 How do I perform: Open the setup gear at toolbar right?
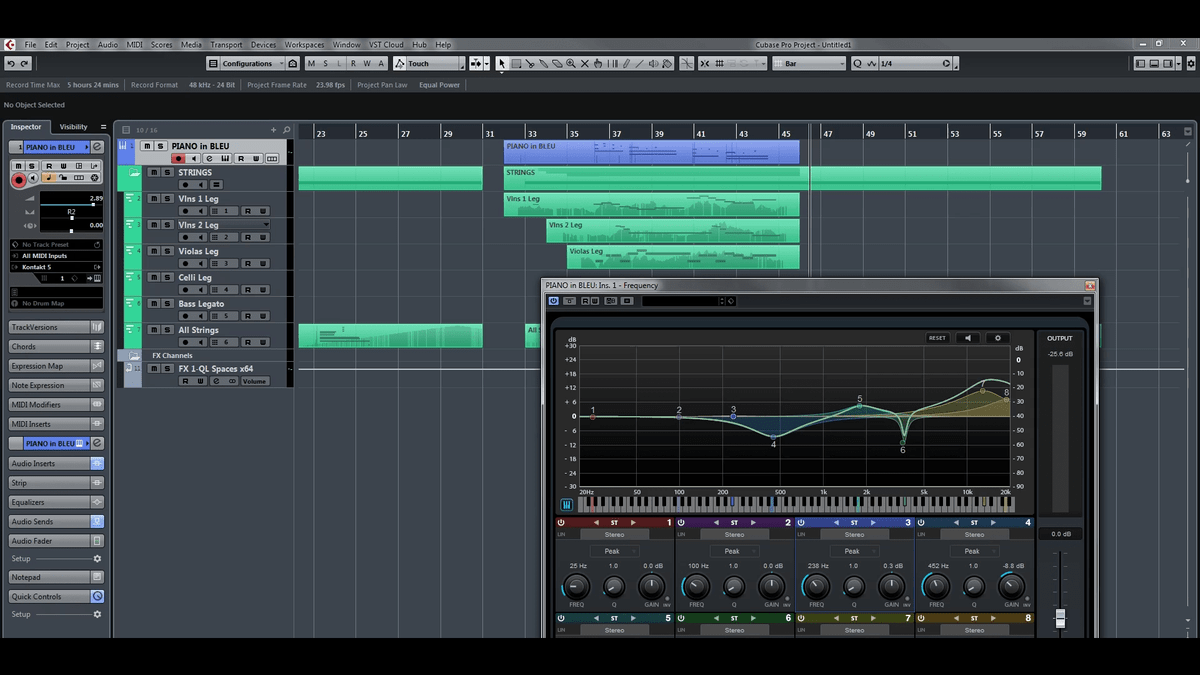pyautogui.click(x=1189, y=63)
